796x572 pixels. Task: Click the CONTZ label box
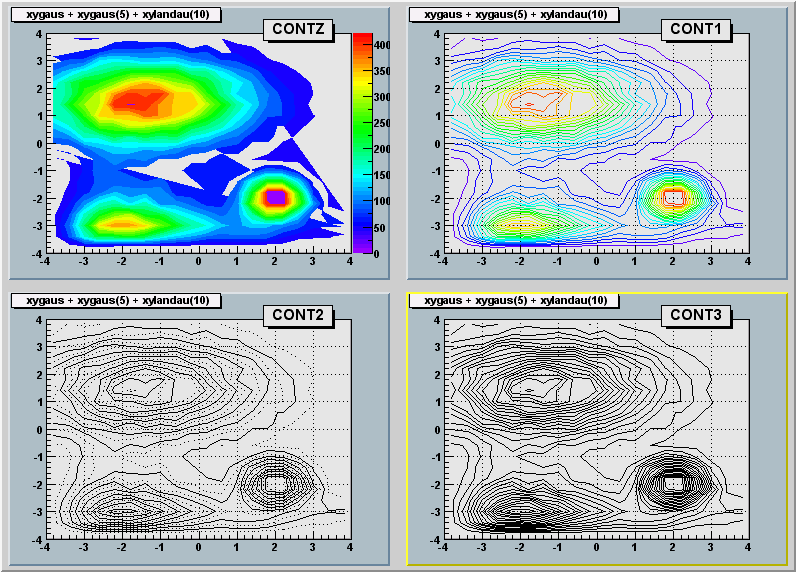(x=298, y=29)
